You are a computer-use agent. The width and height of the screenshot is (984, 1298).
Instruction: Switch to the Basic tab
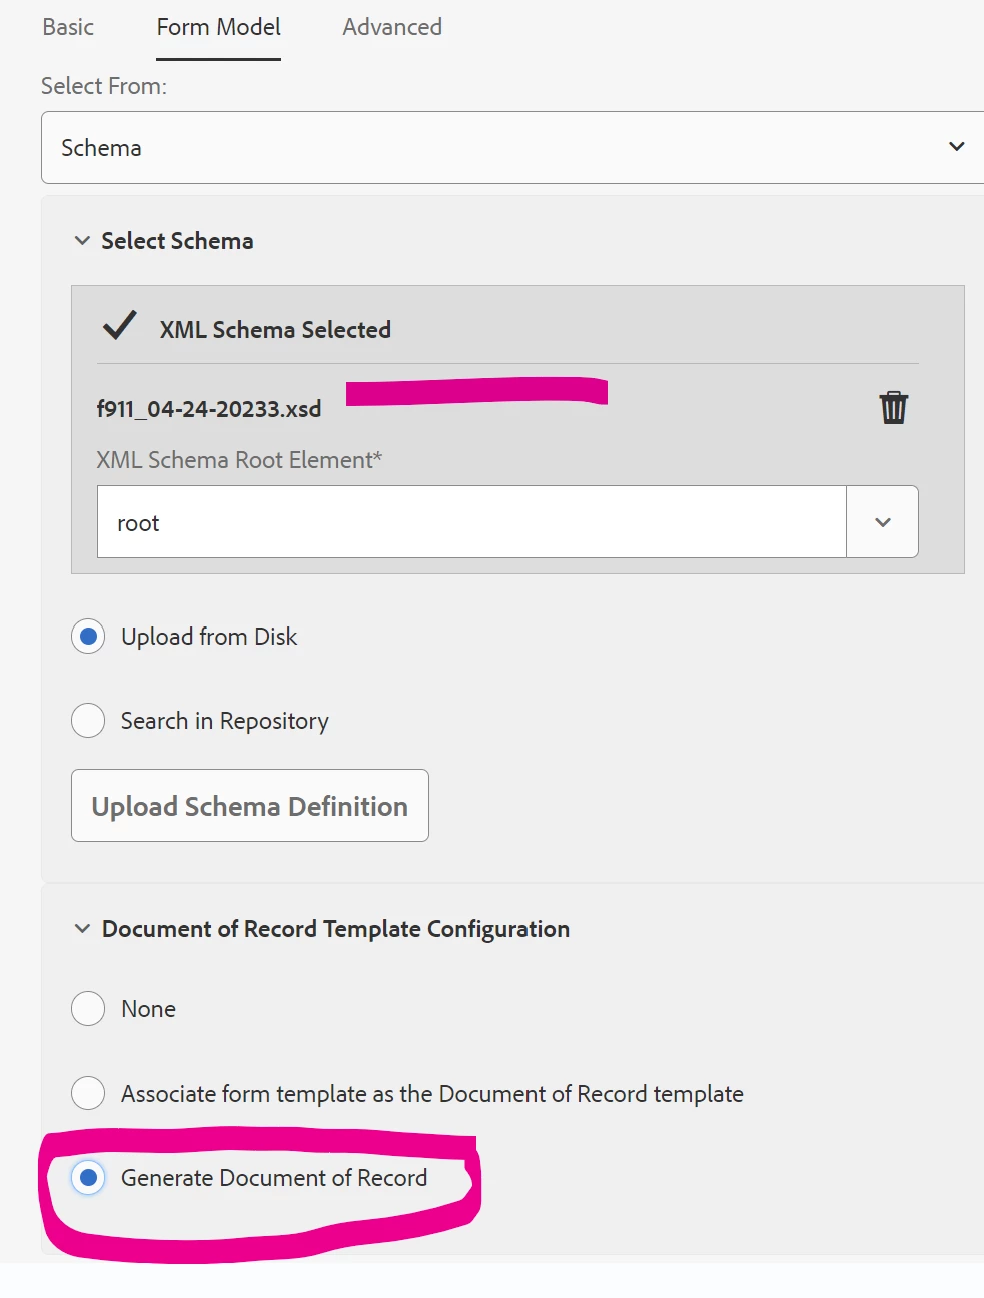[68, 27]
